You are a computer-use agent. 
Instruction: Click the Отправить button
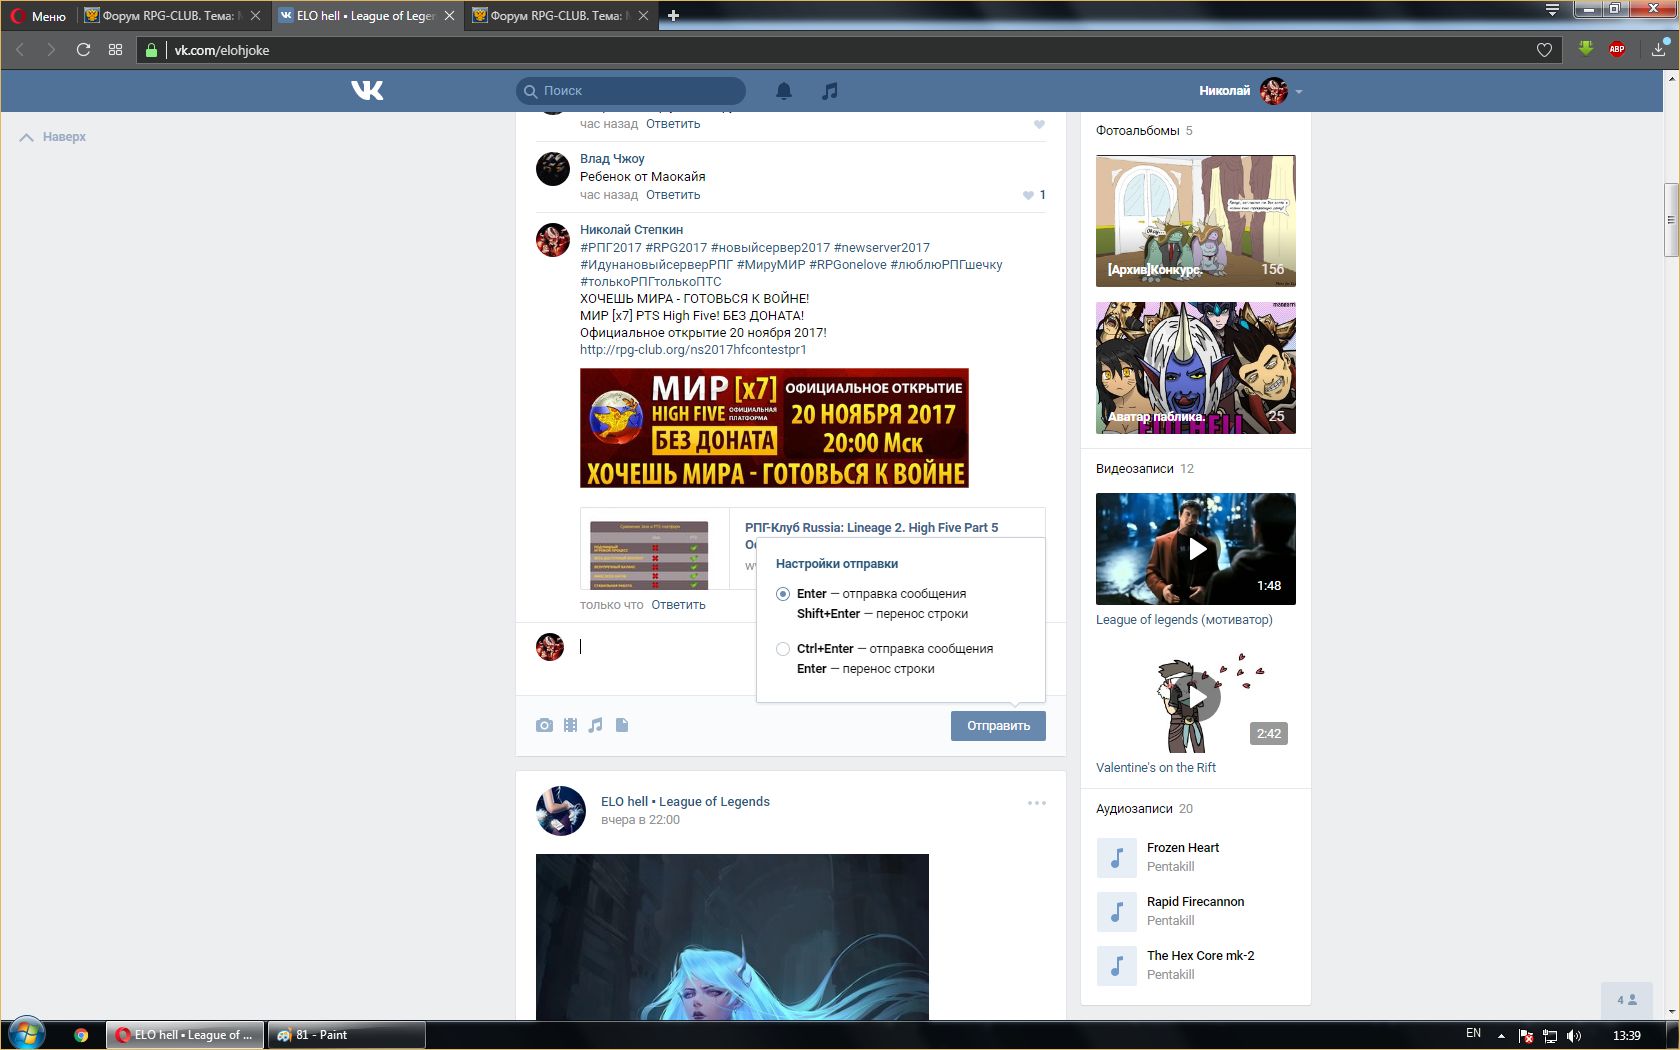pos(998,726)
